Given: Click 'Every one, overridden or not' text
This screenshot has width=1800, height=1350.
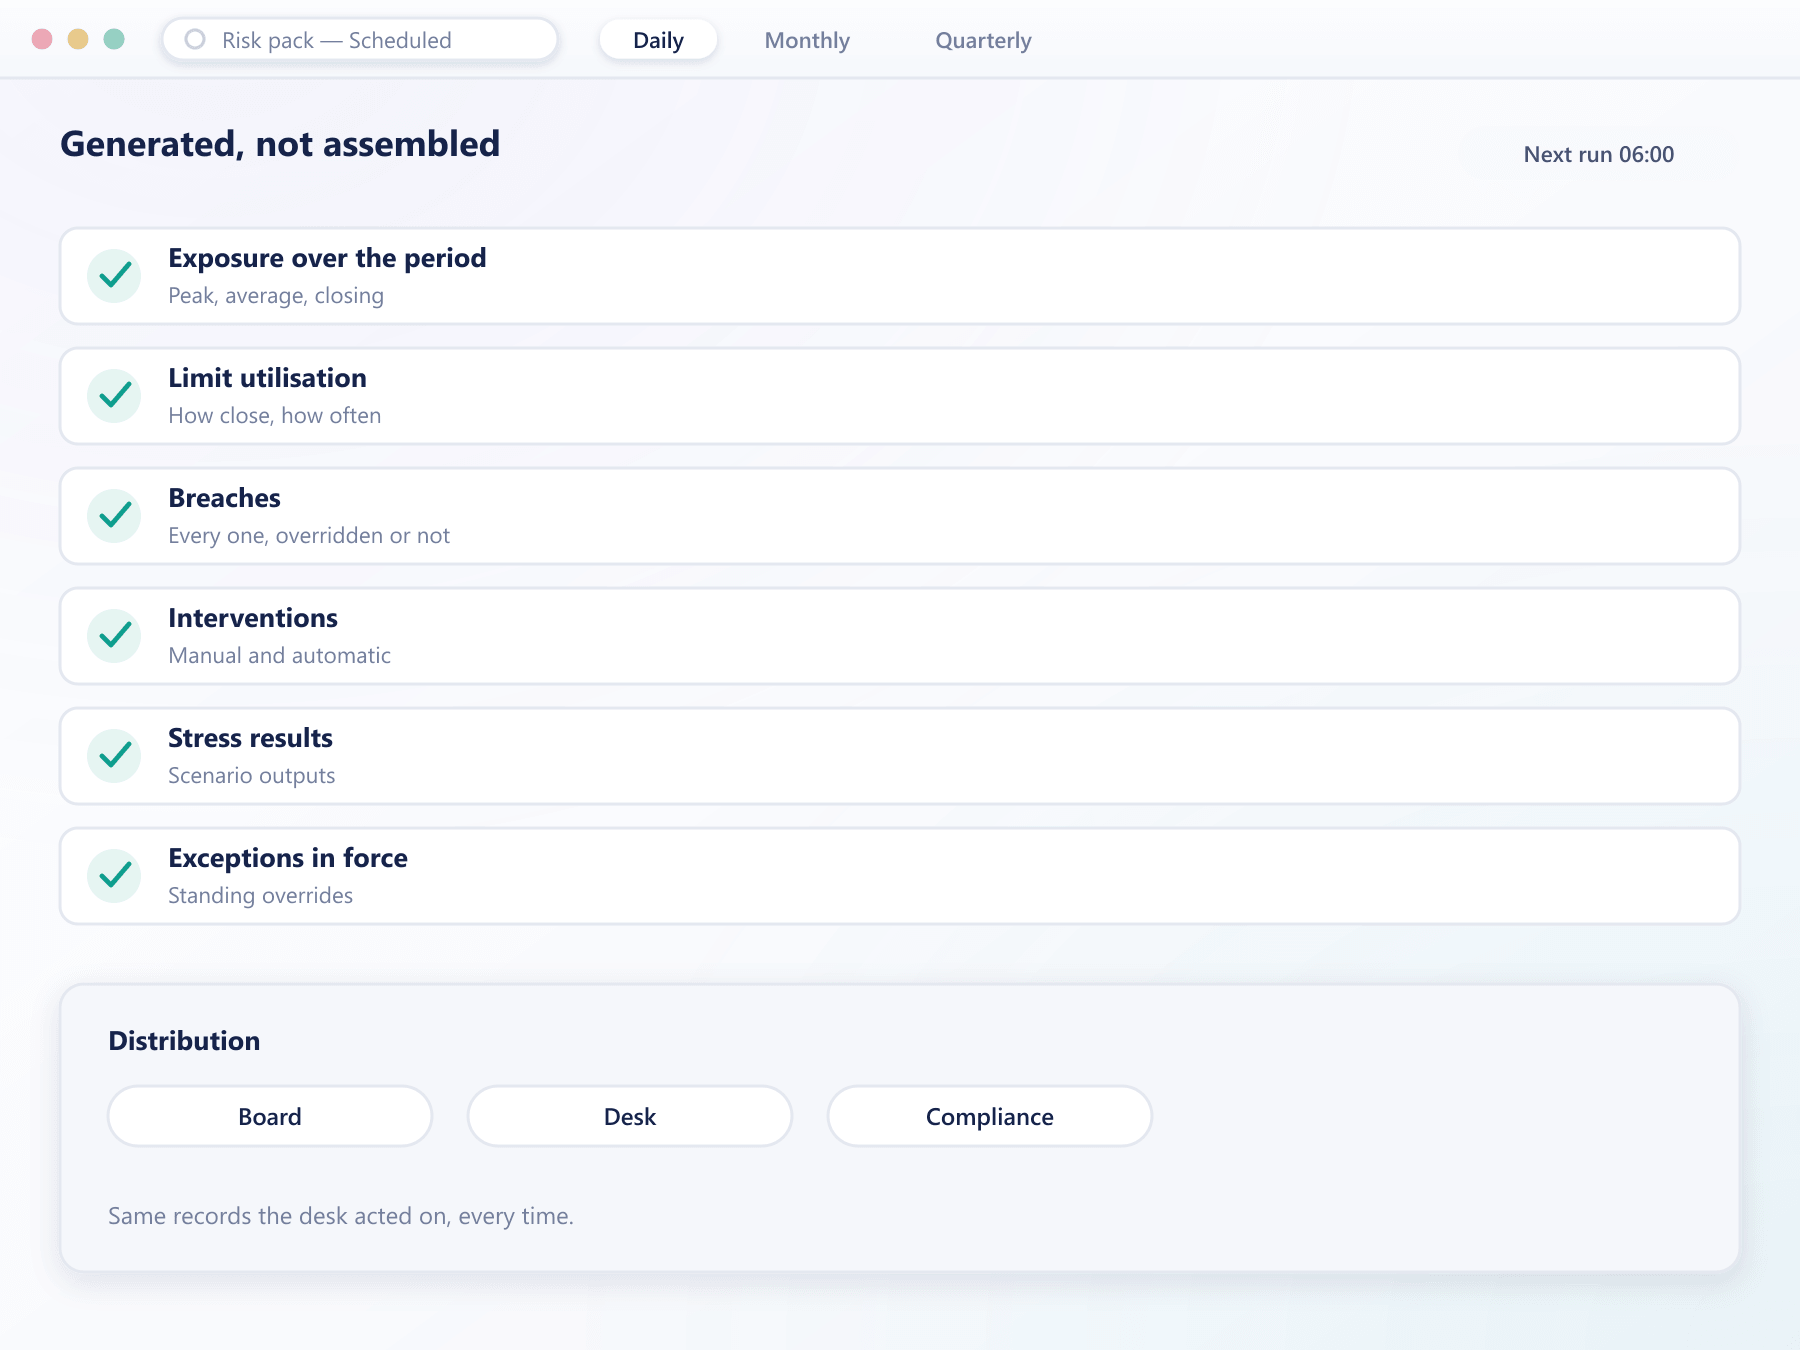Looking at the screenshot, I should click(x=309, y=536).
